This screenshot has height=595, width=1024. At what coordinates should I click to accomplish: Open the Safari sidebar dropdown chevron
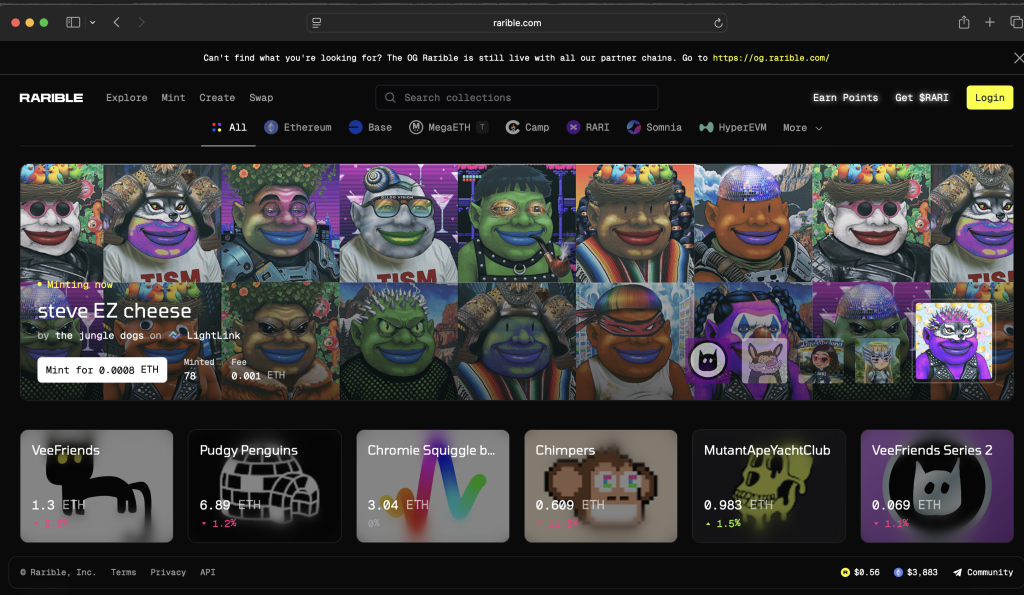(x=93, y=22)
